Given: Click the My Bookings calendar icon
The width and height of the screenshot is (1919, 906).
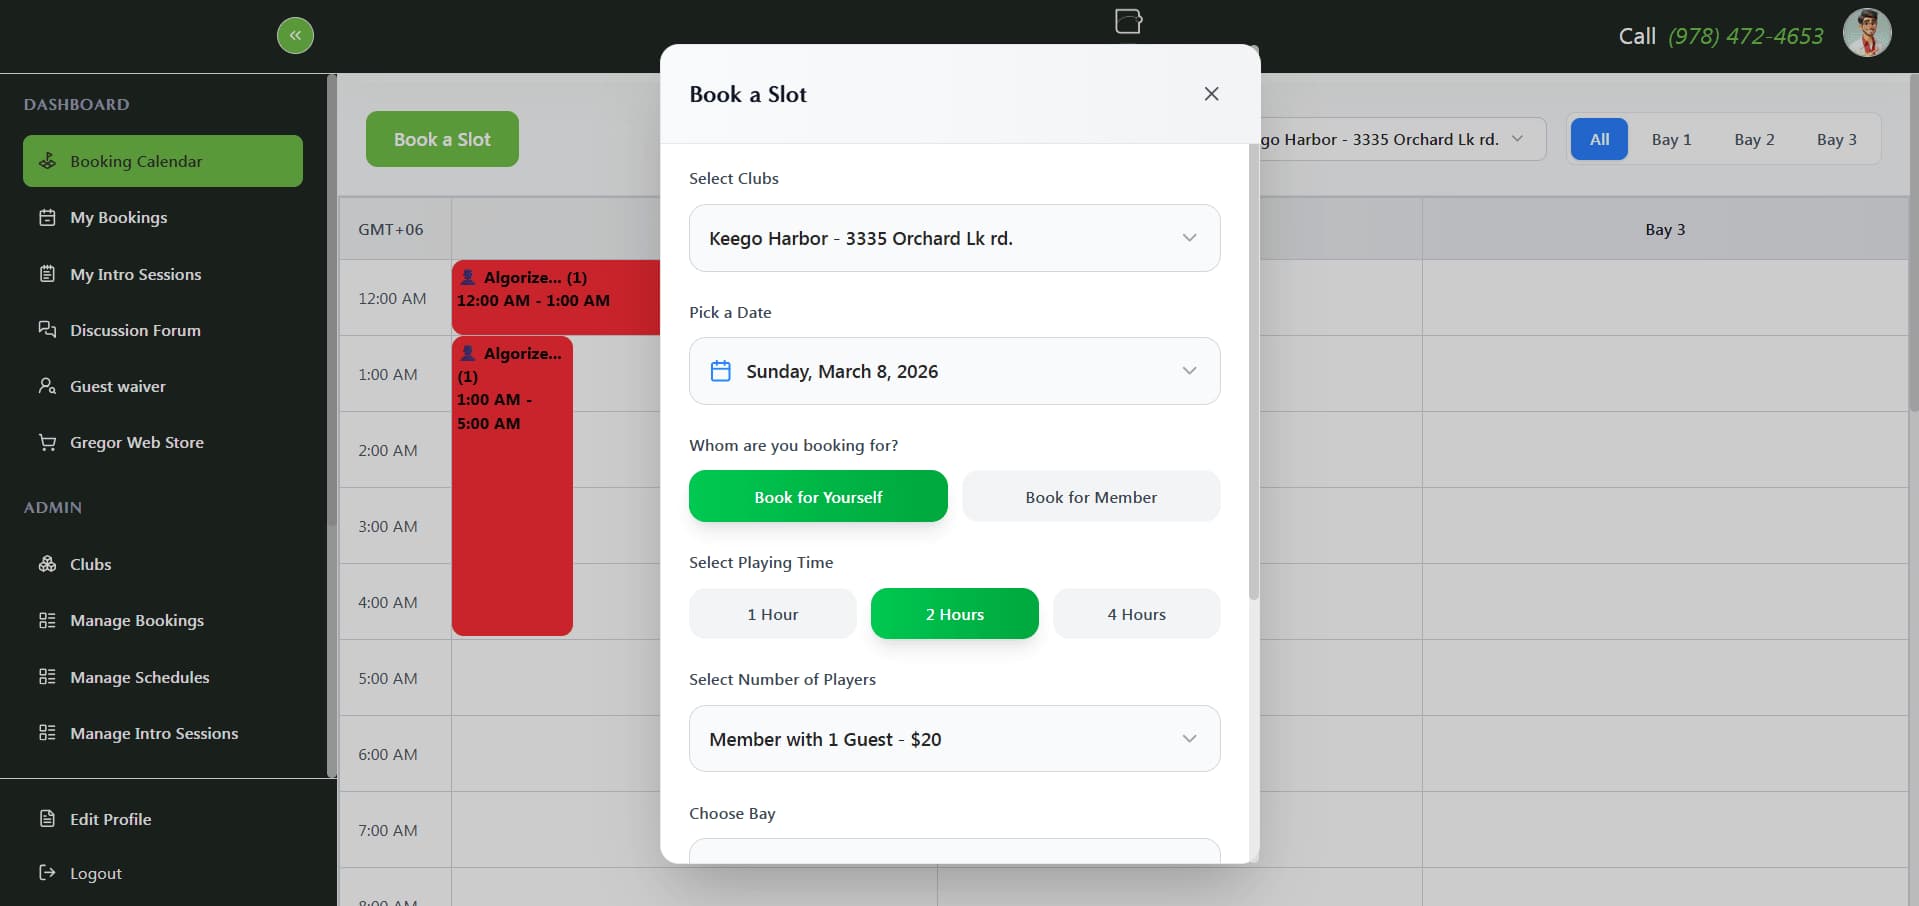Looking at the screenshot, I should [47, 217].
